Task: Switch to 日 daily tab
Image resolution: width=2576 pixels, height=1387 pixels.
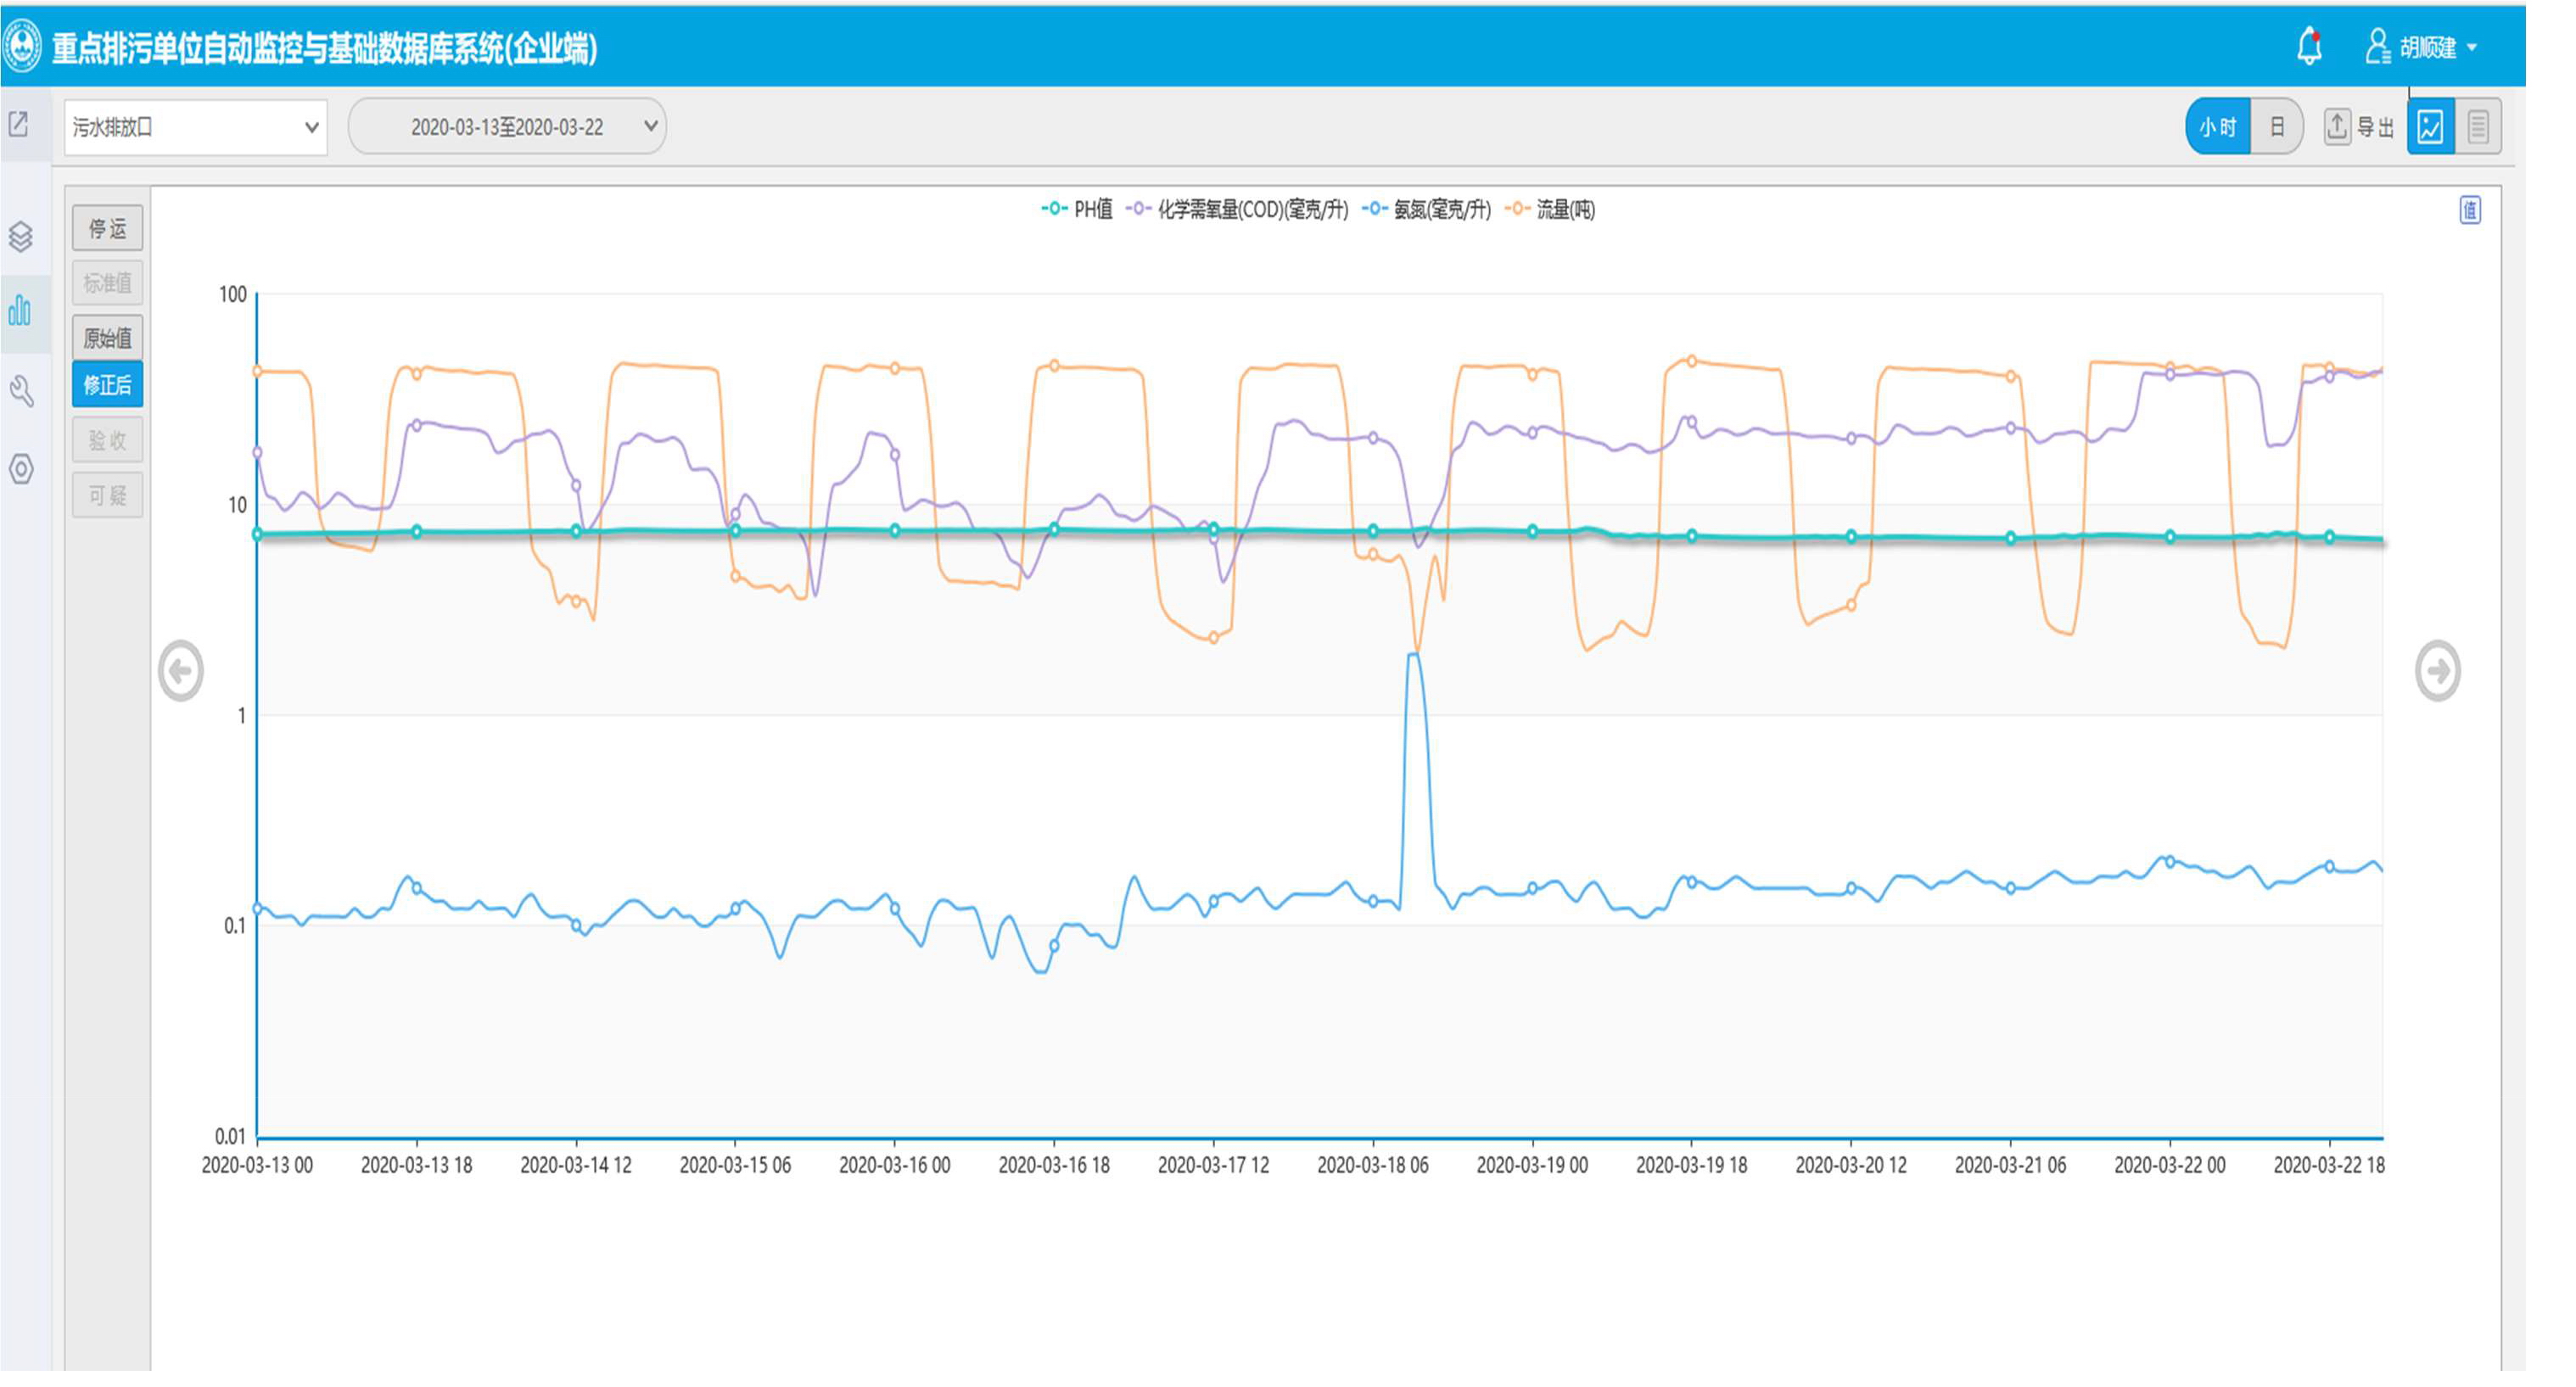Action: [x=2277, y=127]
